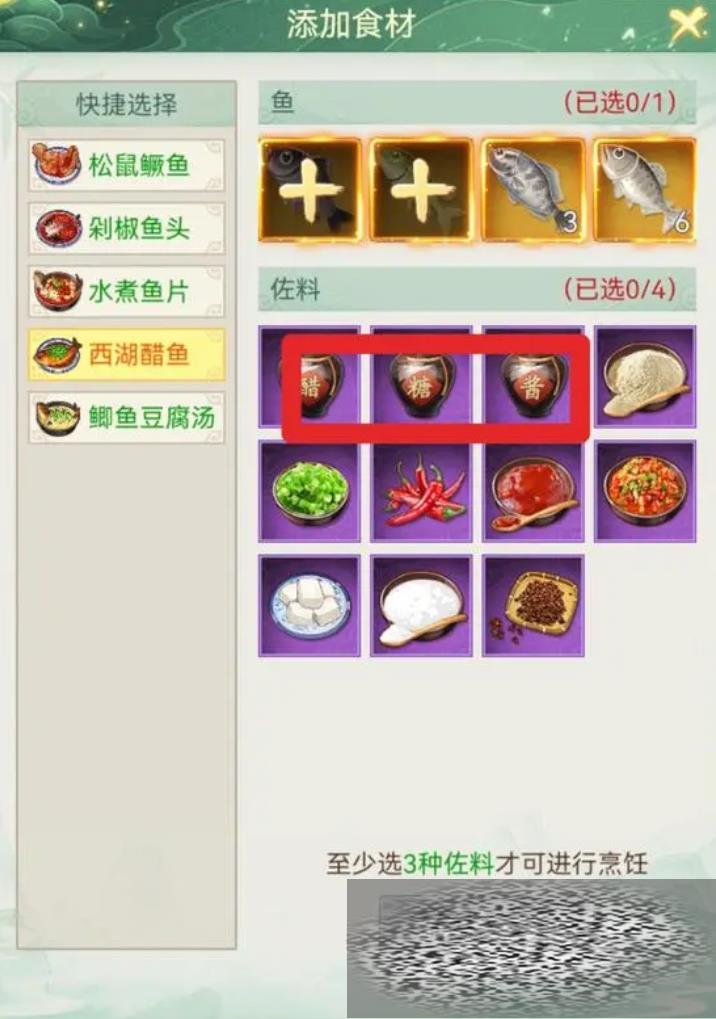The image size is (716, 1019).
Task: Pick the tofu cubes plate
Action: point(309,606)
